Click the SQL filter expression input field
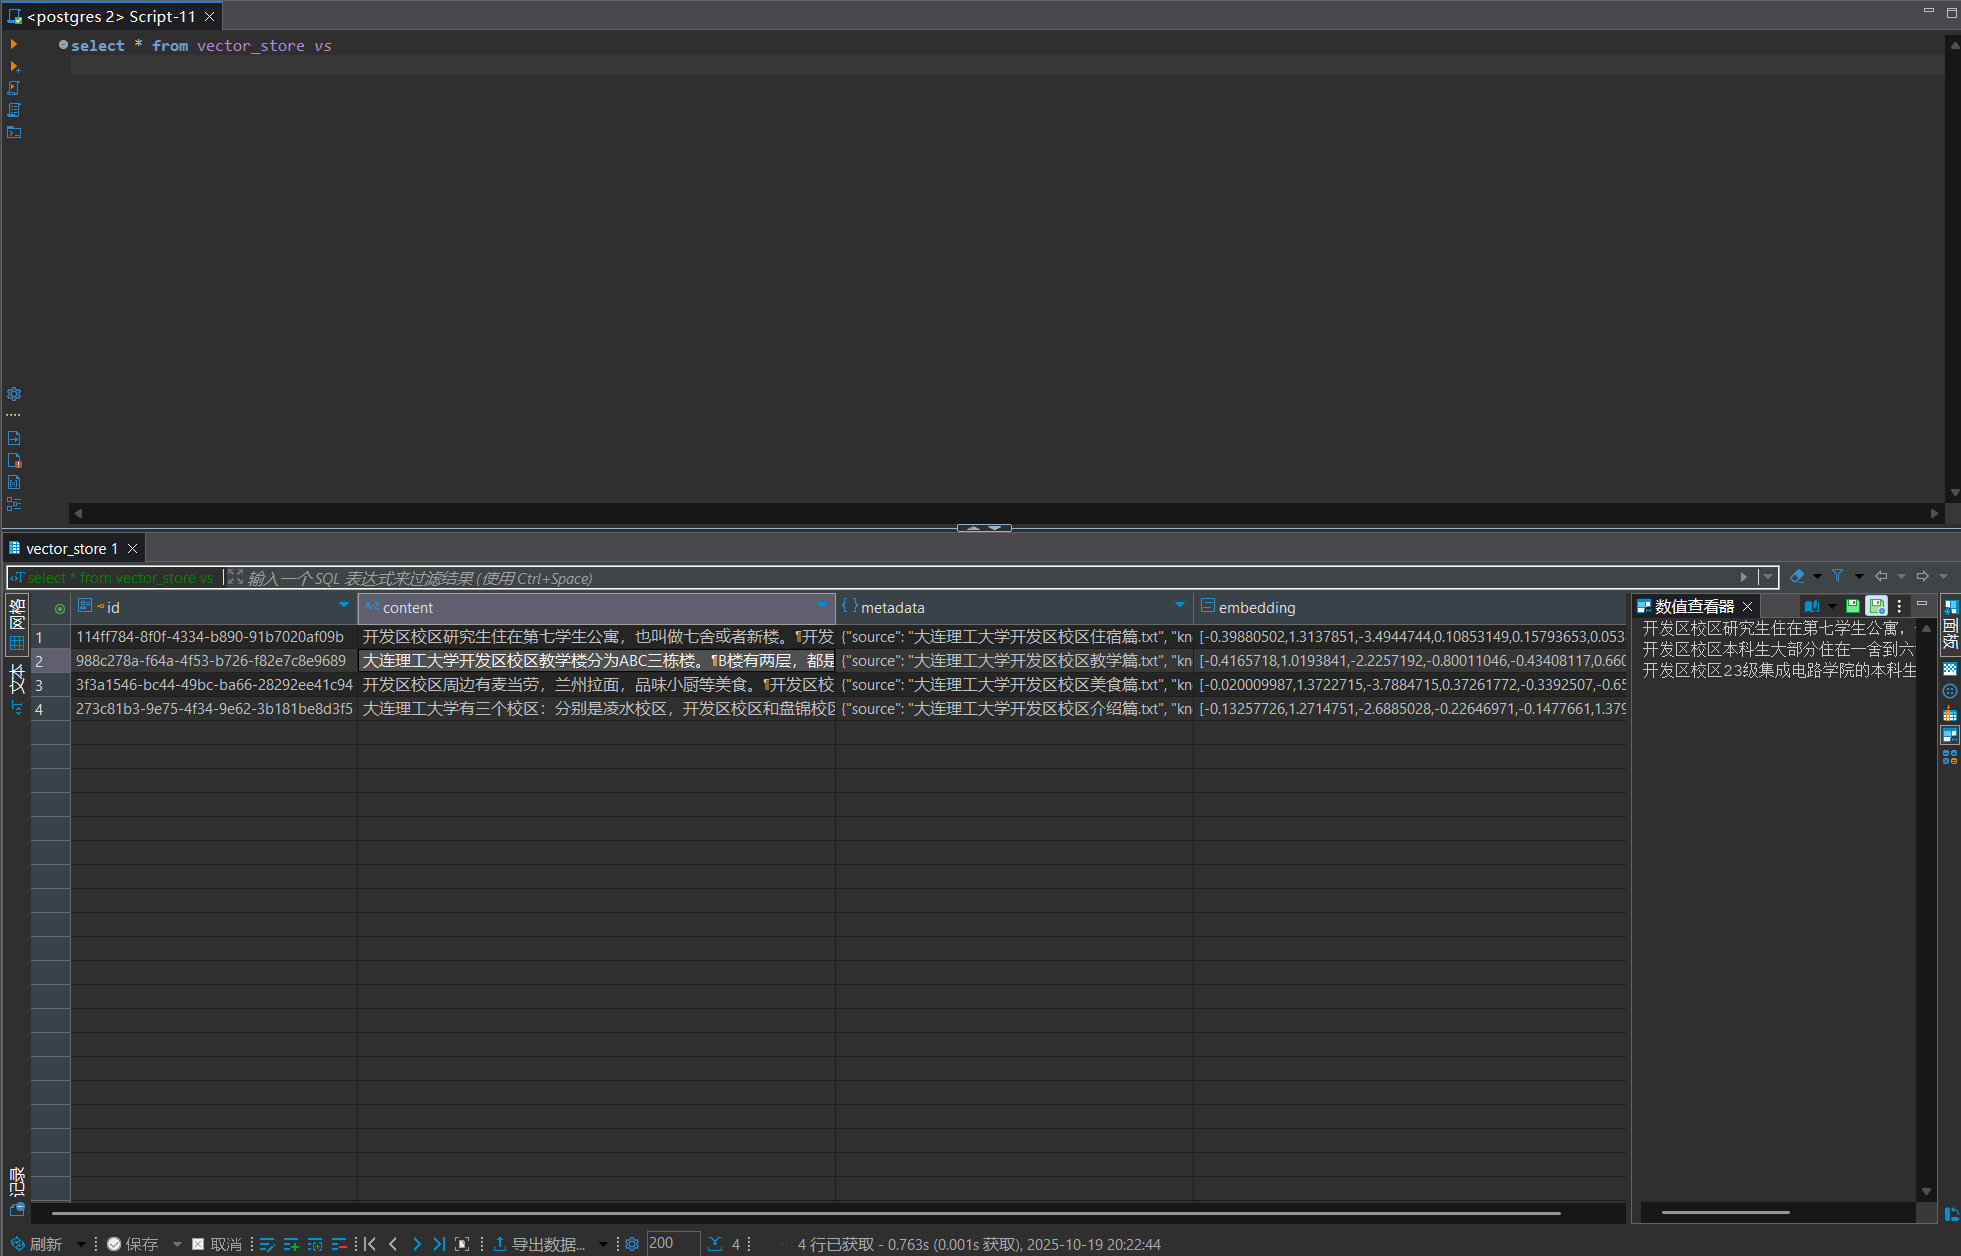 coord(900,578)
